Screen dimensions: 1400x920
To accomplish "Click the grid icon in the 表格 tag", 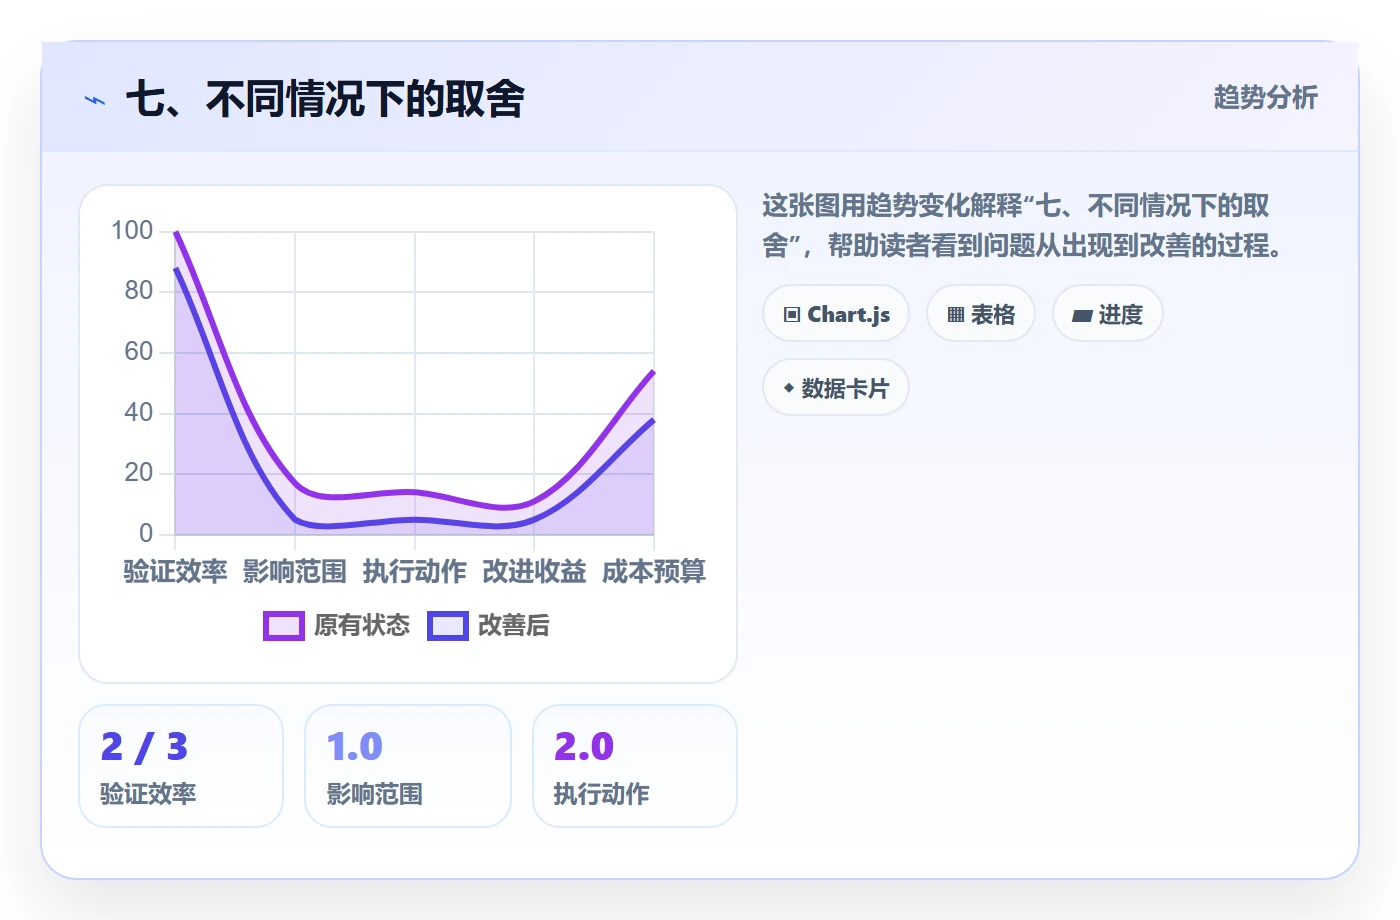I will tap(956, 315).
